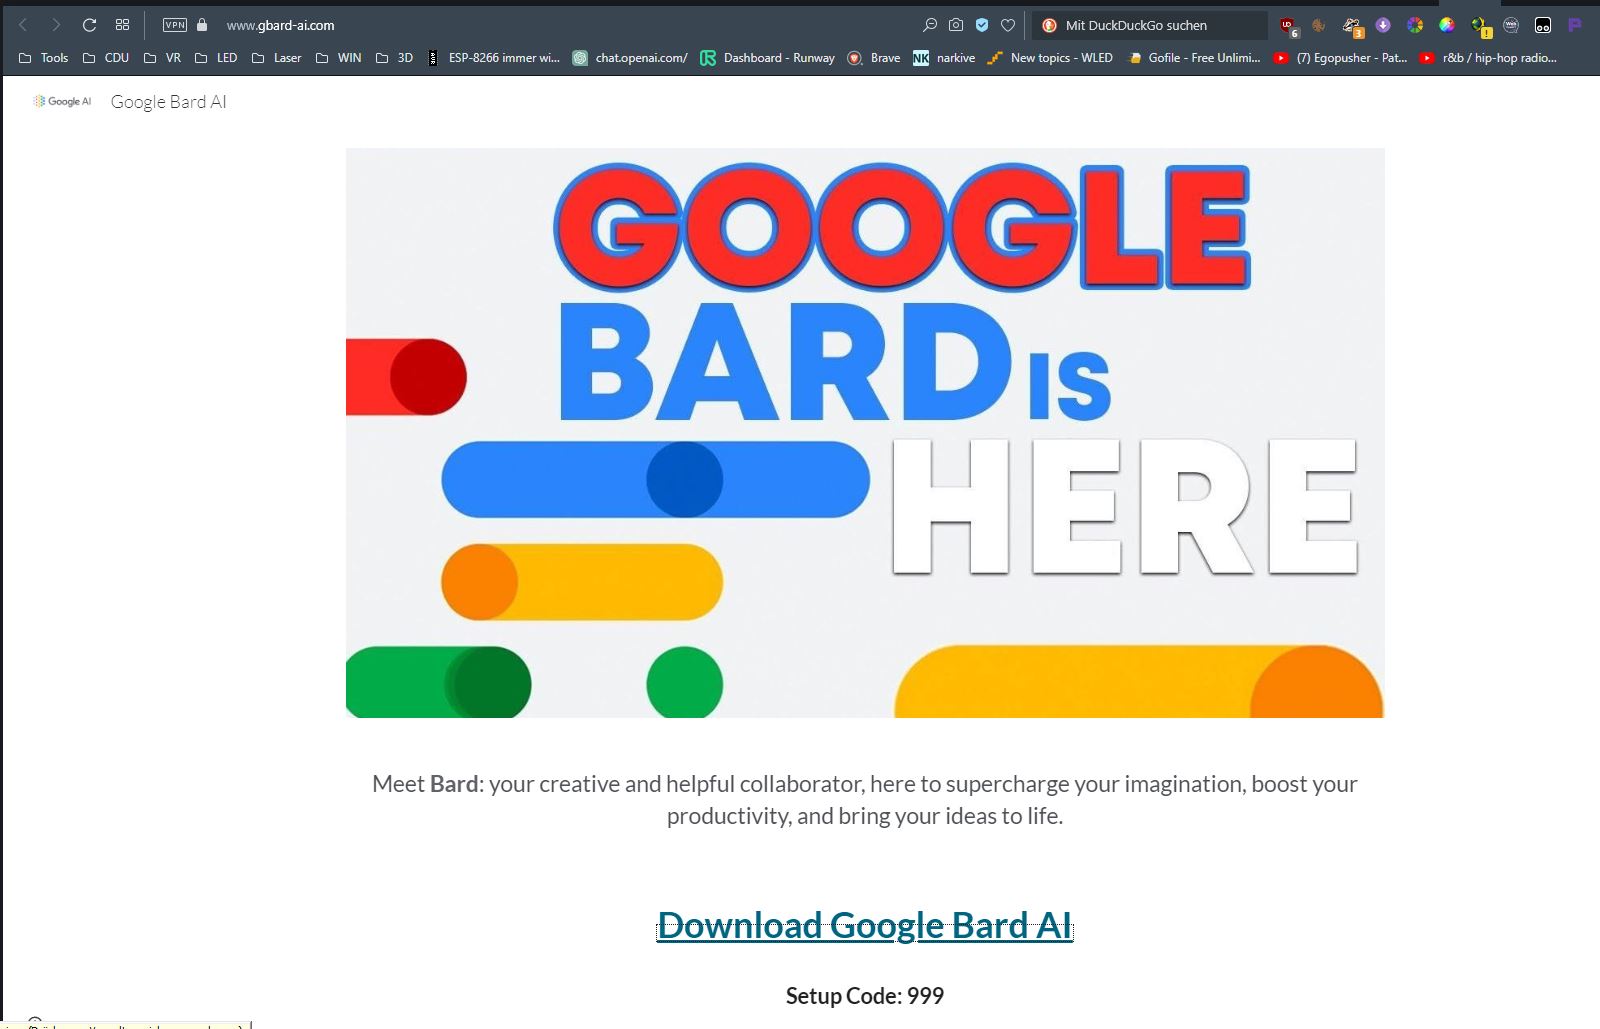
Task: Go back with the browser back arrow
Action: coord(23,25)
